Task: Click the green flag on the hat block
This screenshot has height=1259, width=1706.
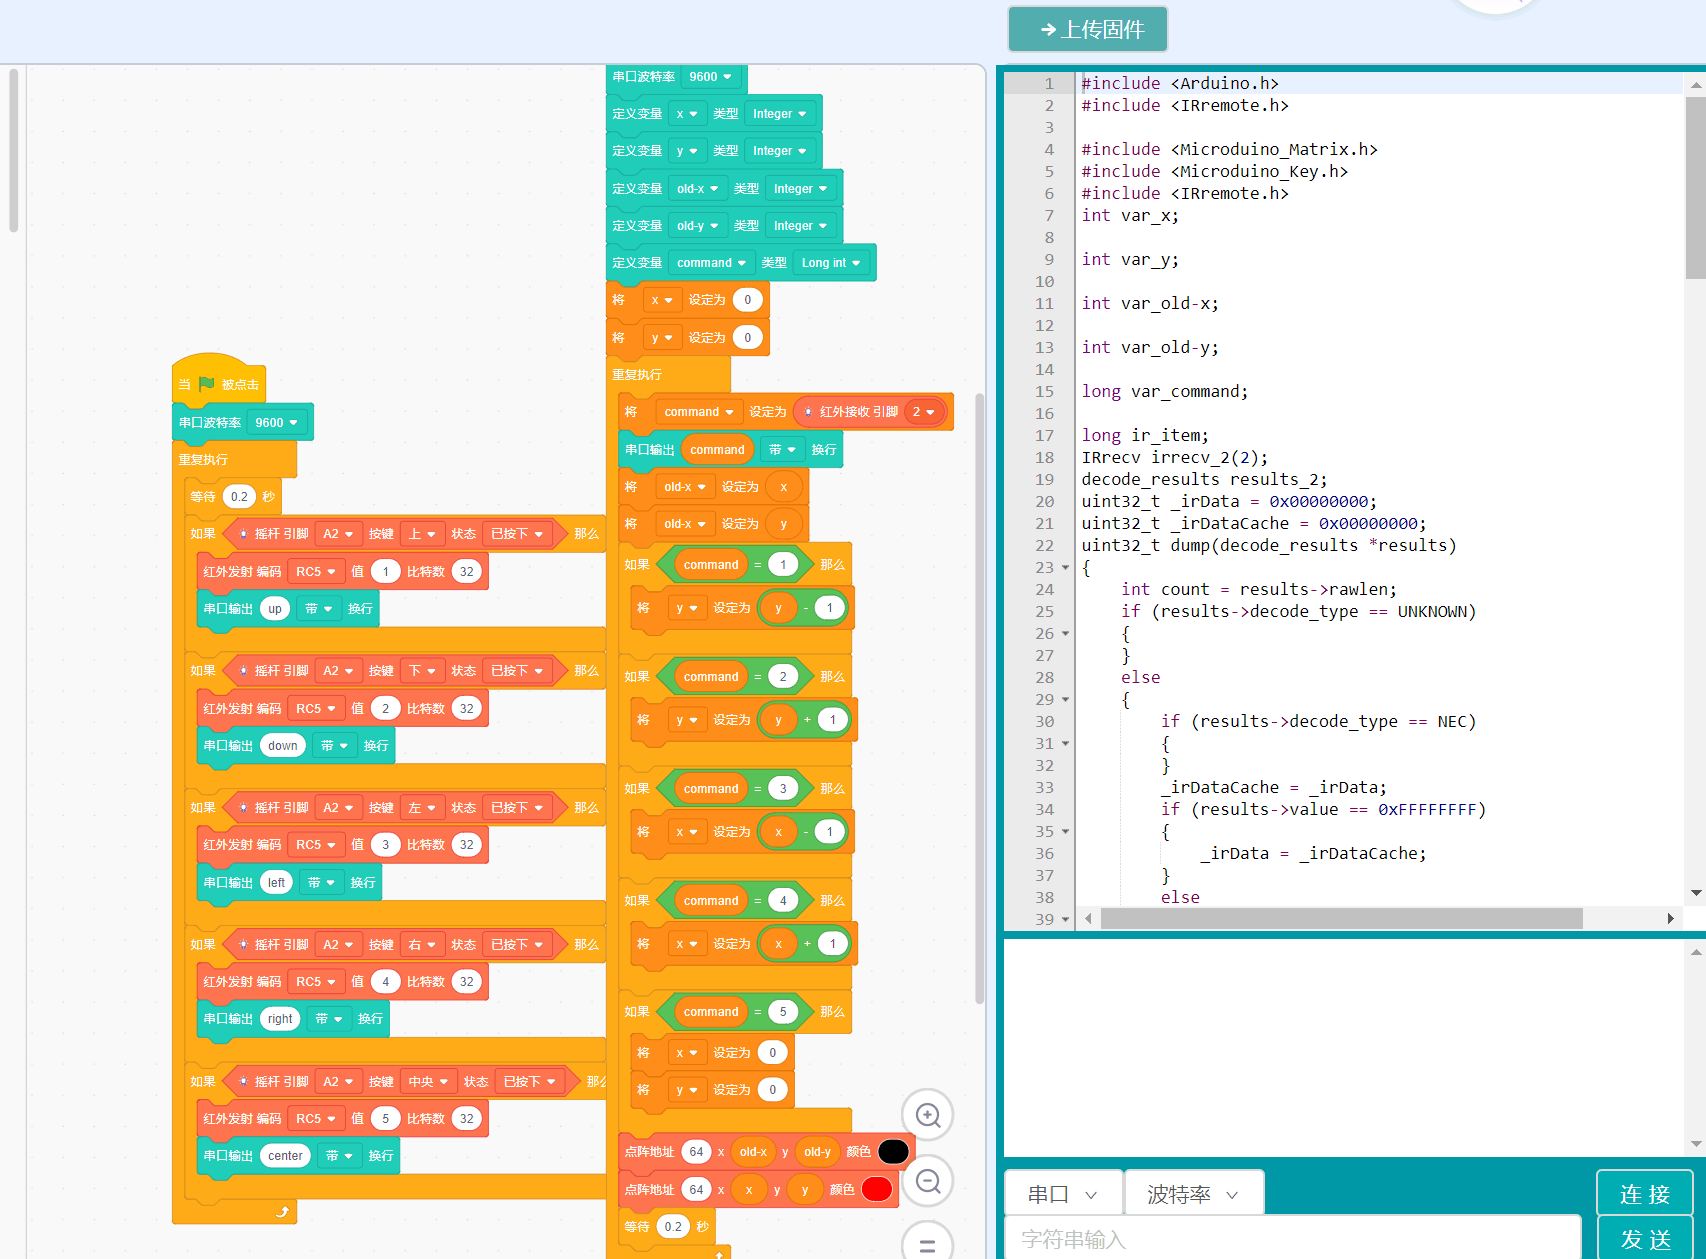Action: [x=207, y=384]
